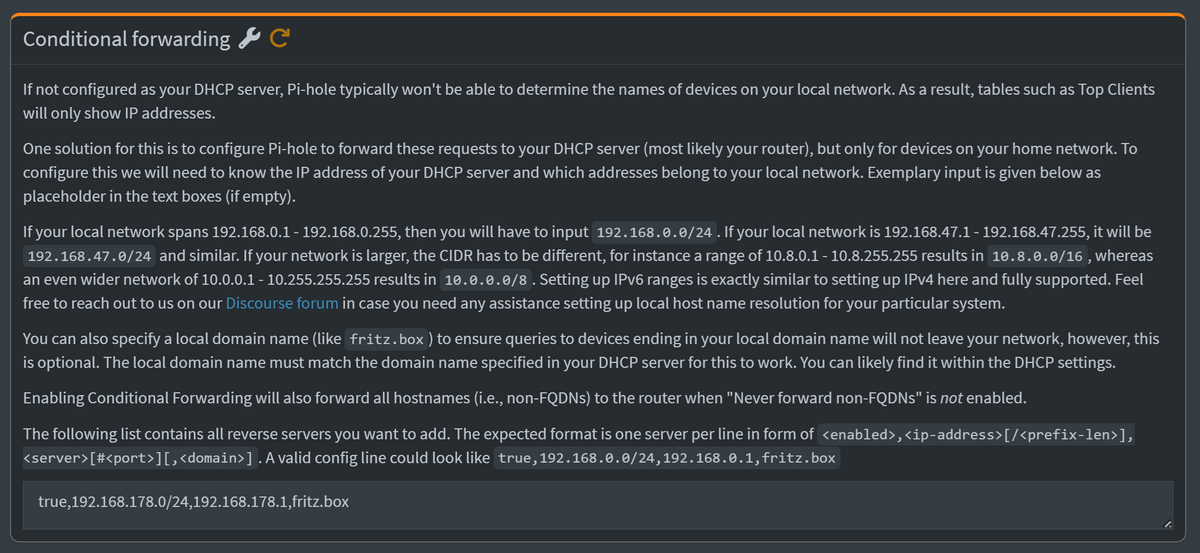Click the <enabled>,<ip-address> format code

(976, 435)
